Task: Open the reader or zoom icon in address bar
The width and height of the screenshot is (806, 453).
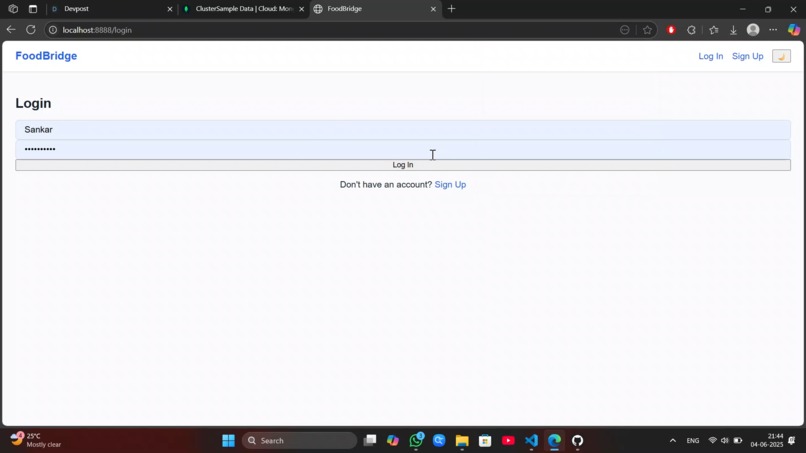Action: pyautogui.click(x=625, y=30)
